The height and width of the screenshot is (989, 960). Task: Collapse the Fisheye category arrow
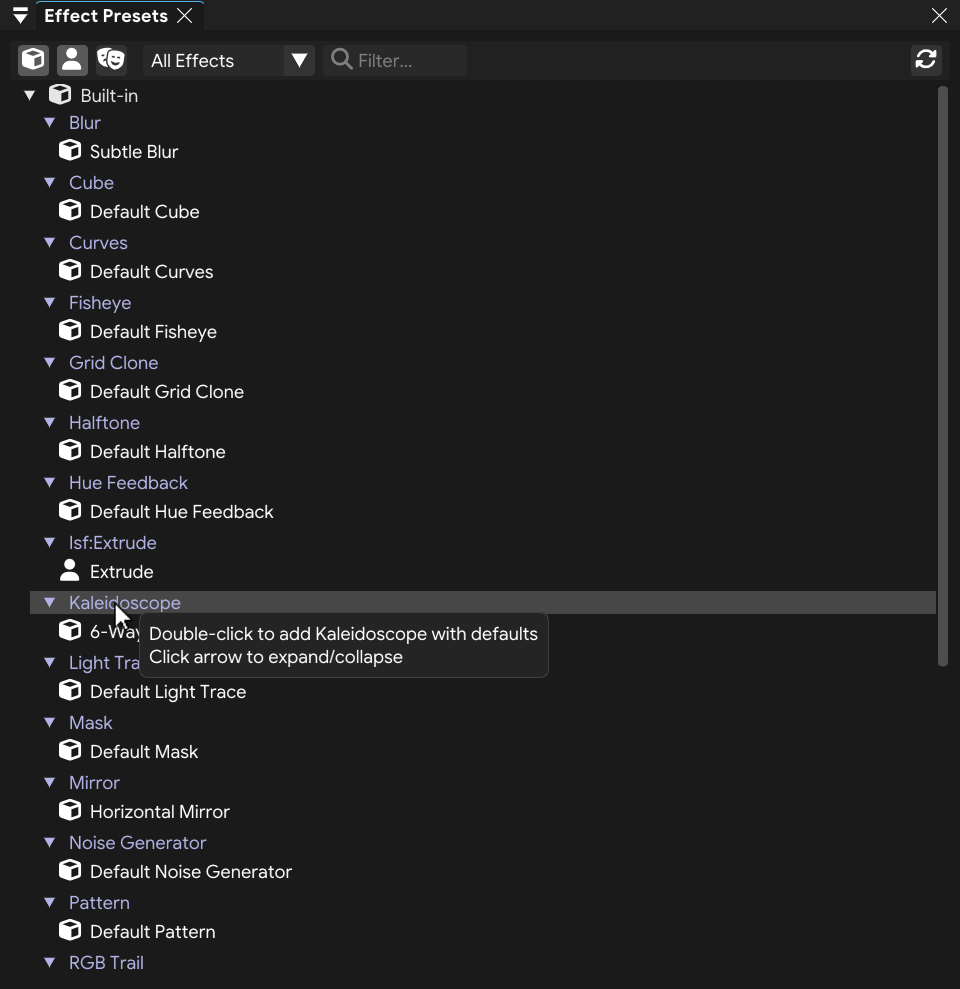click(x=50, y=302)
